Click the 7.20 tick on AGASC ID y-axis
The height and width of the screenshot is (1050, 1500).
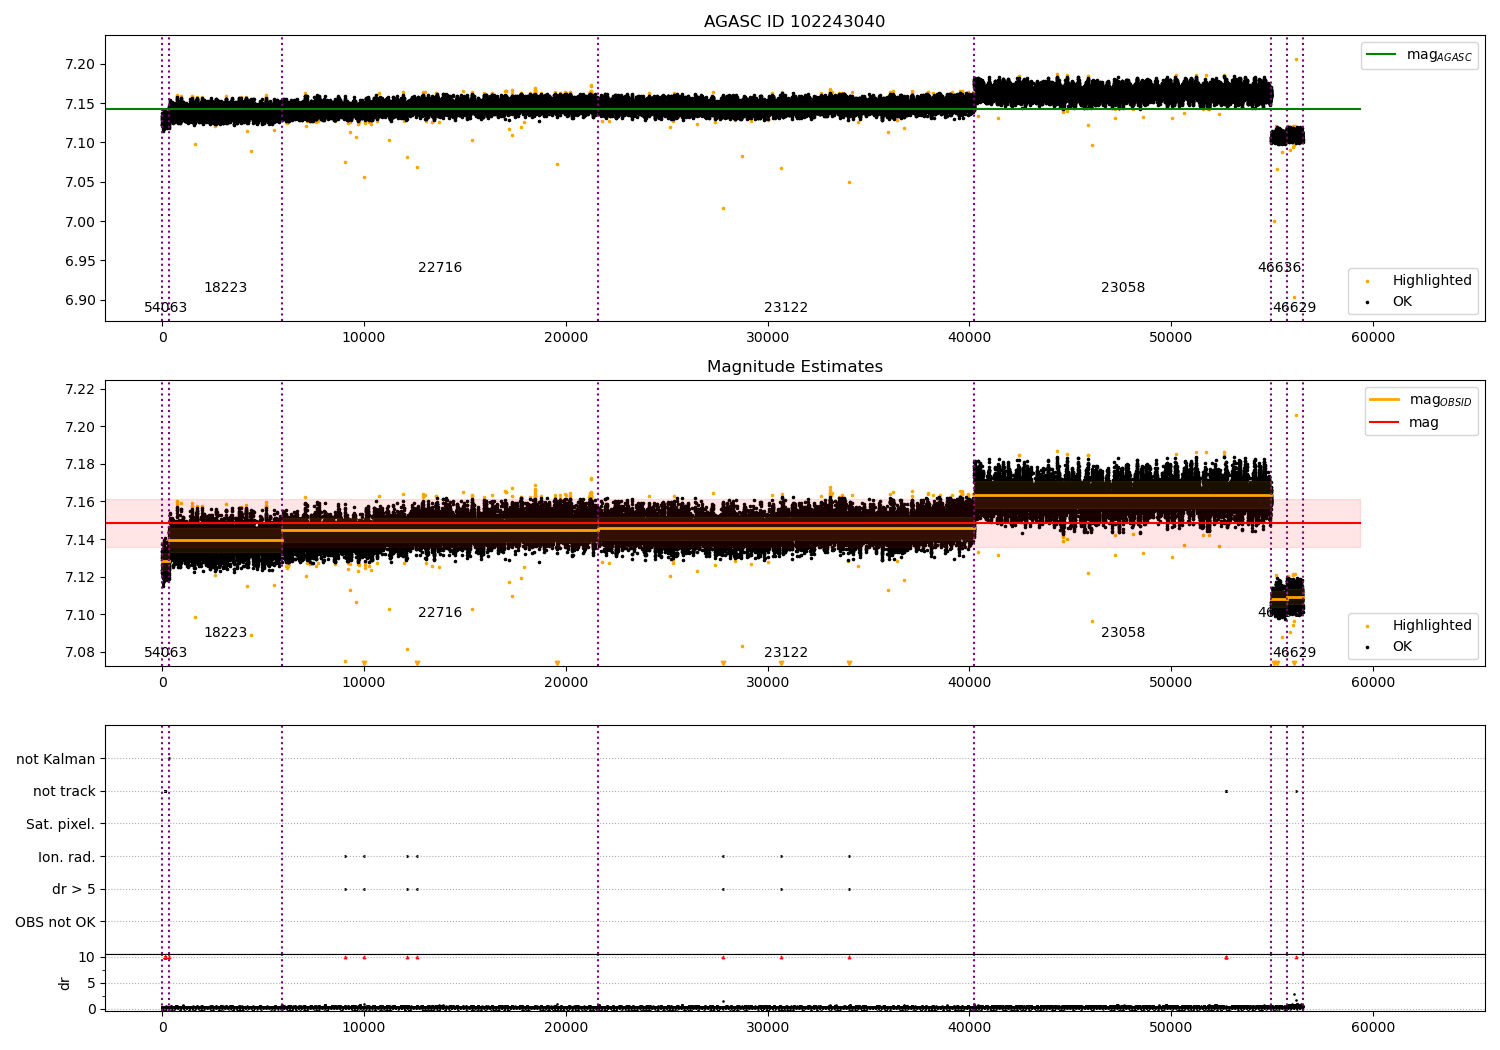(x=79, y=65)
